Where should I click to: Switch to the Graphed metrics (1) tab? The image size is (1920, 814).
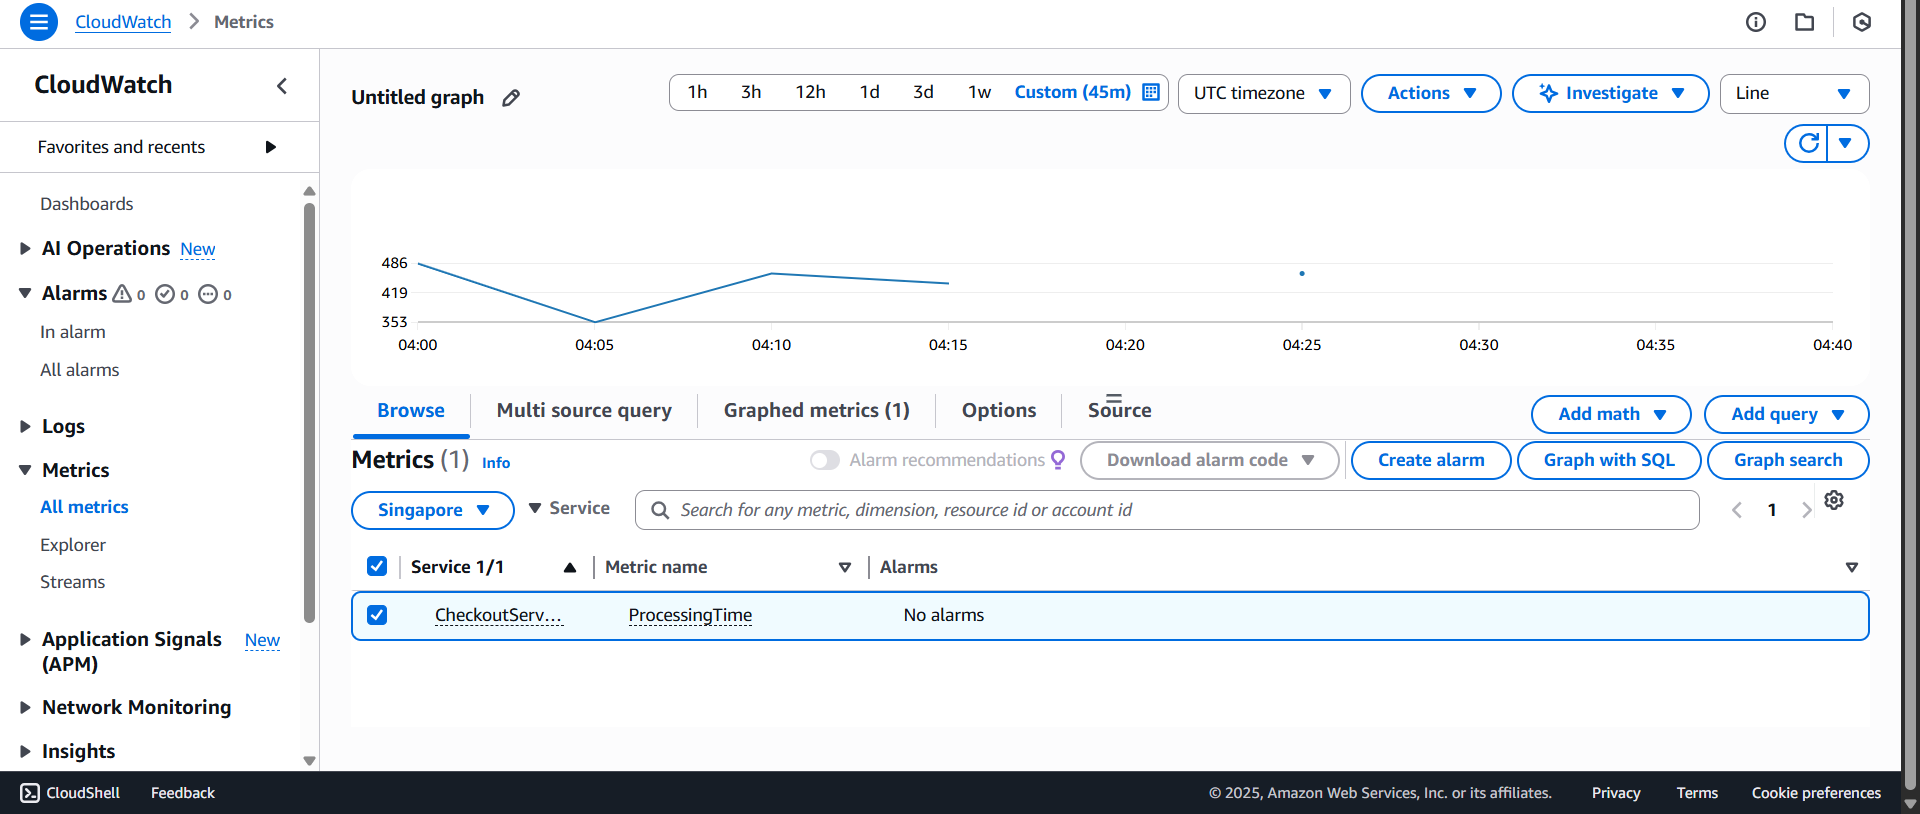pos(816,411)
